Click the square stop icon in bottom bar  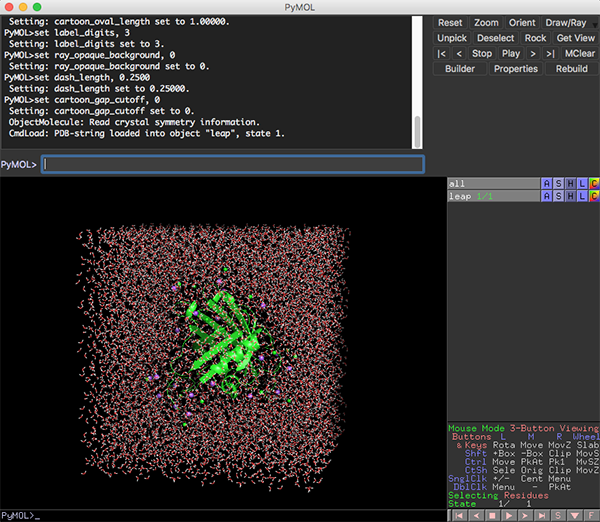tap(490, 516)
